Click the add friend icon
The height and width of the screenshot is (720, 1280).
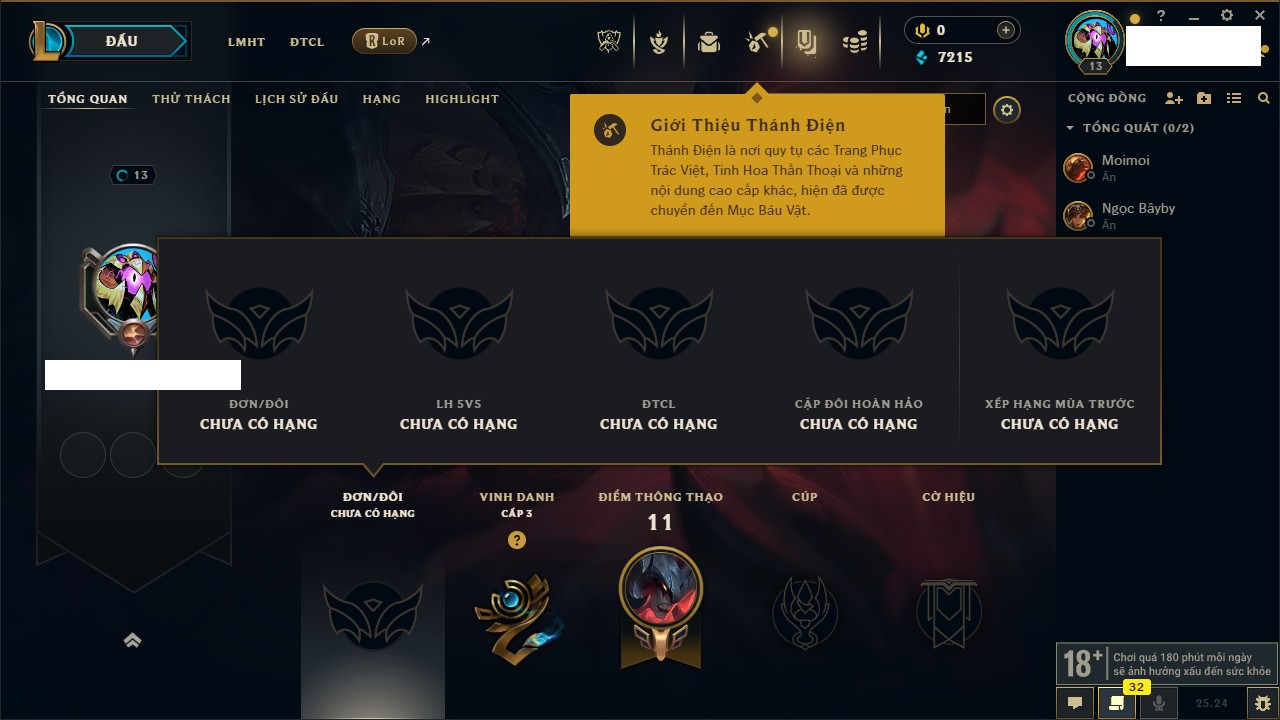pyautogui.click(x=1174, y=98)
